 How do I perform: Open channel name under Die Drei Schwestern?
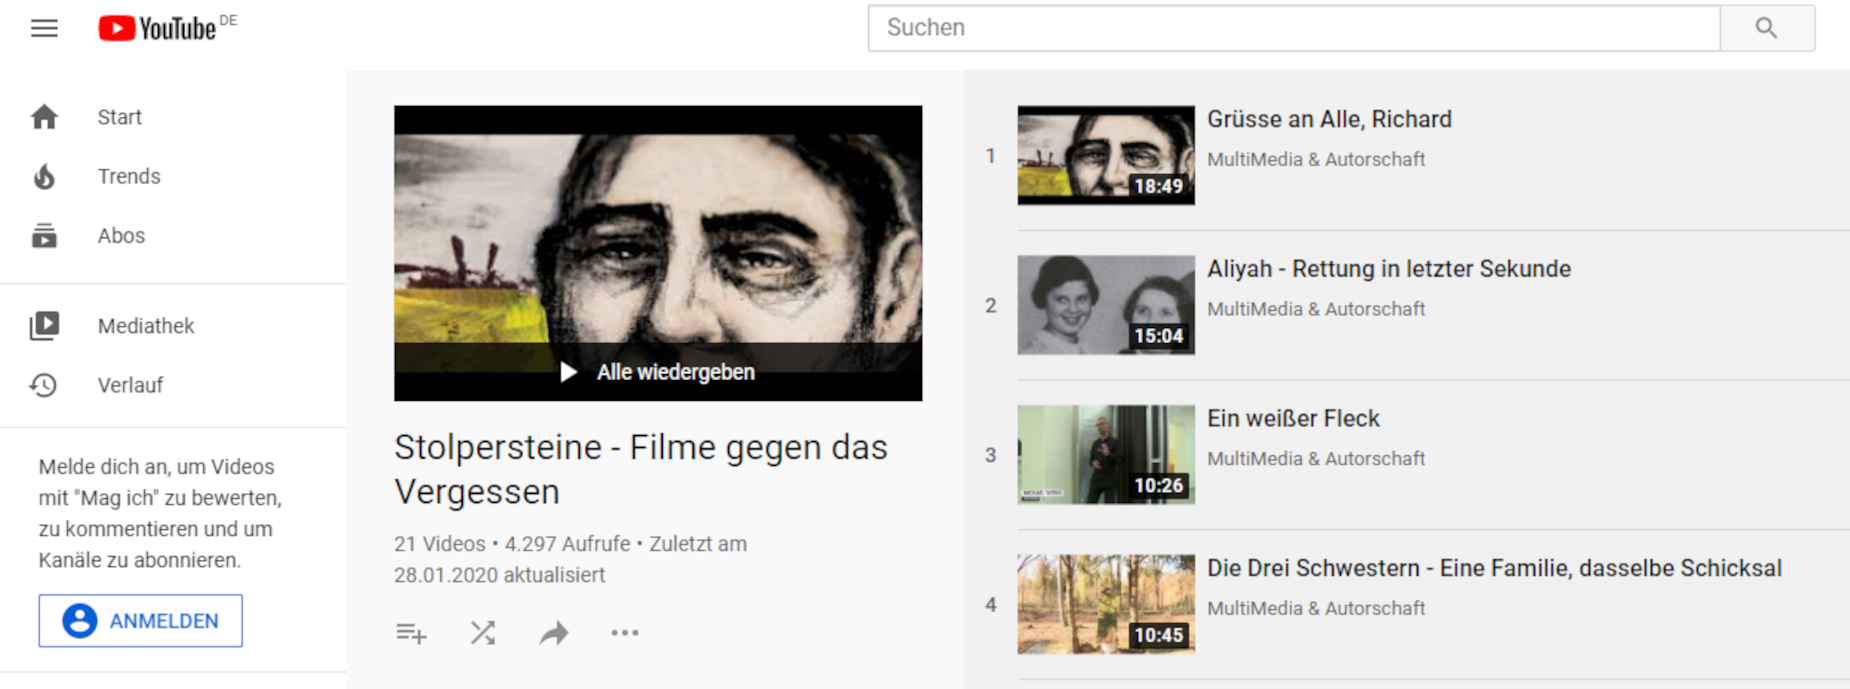click(1316, 608)
